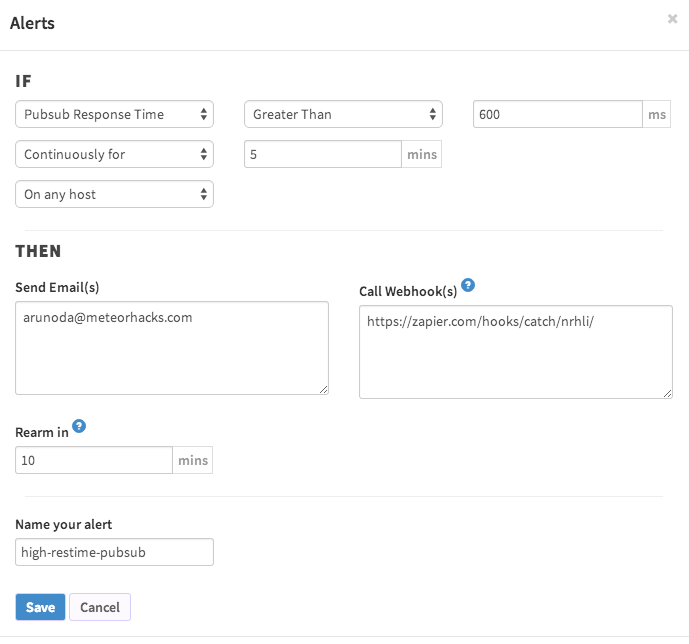The height and width of the screenshot is (644, 689).
Task: Click the threshold field containing 600
Action: (556, 114)
